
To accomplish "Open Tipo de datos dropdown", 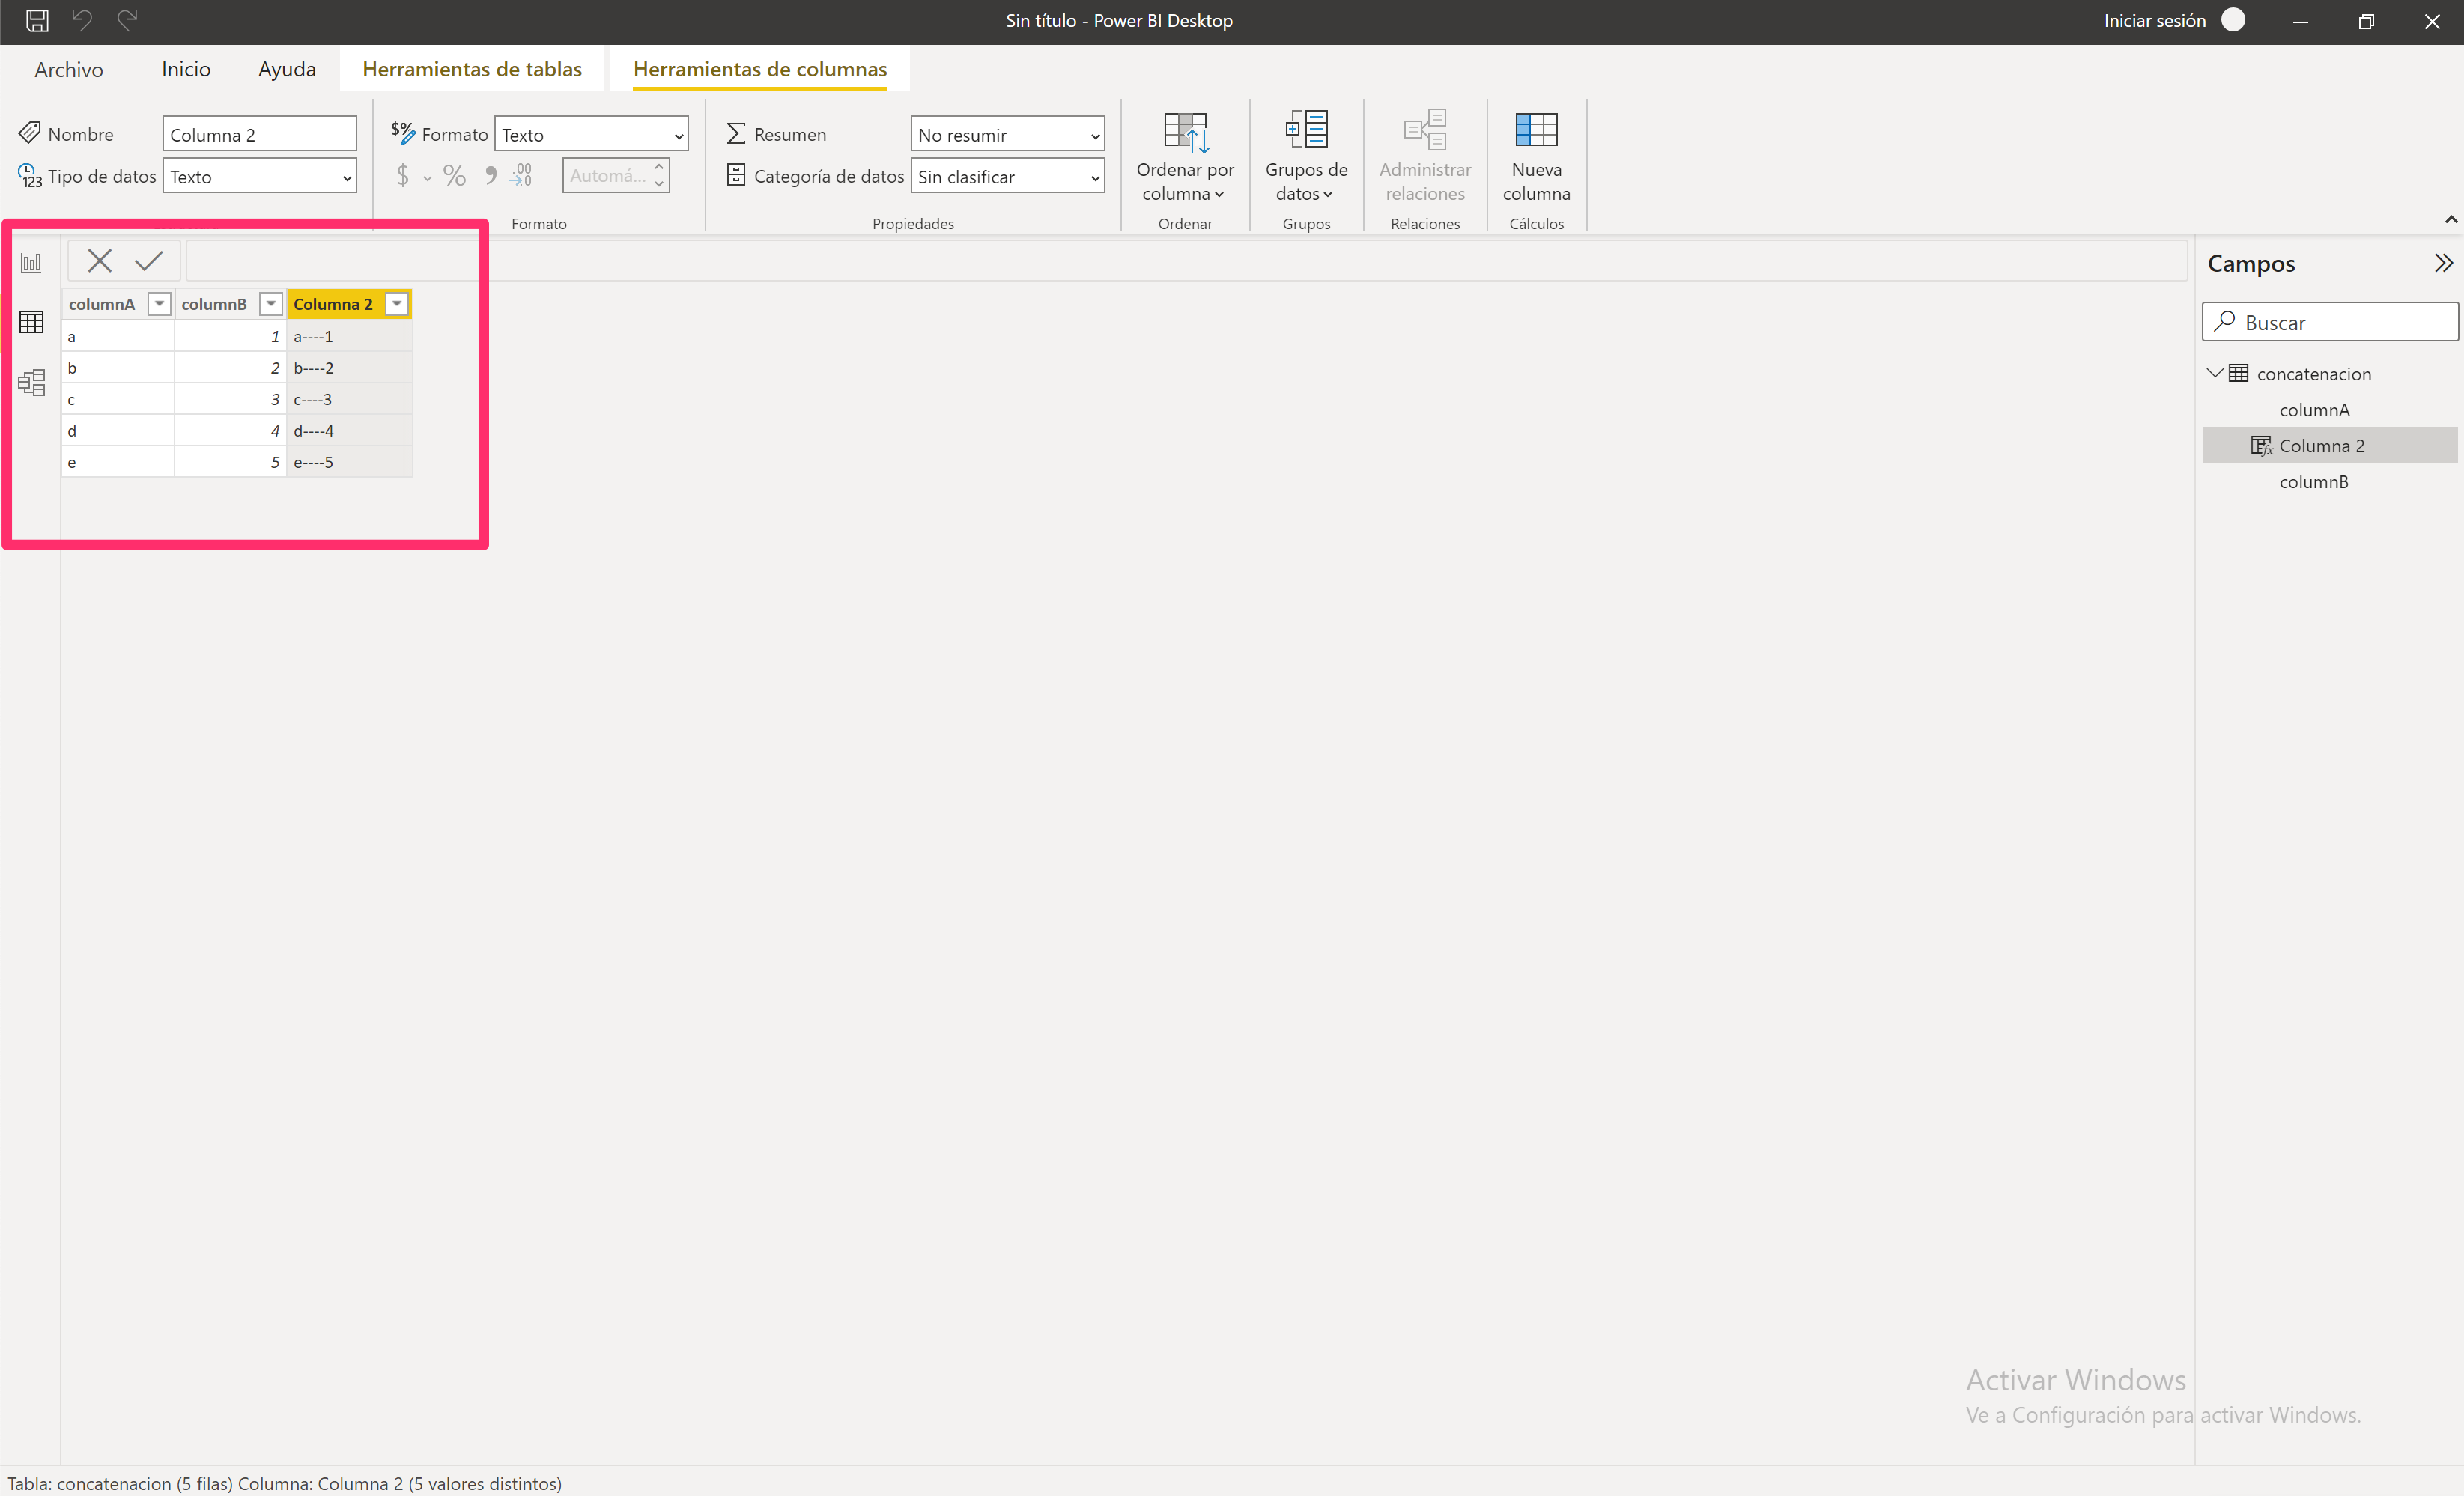I will 259,176.
